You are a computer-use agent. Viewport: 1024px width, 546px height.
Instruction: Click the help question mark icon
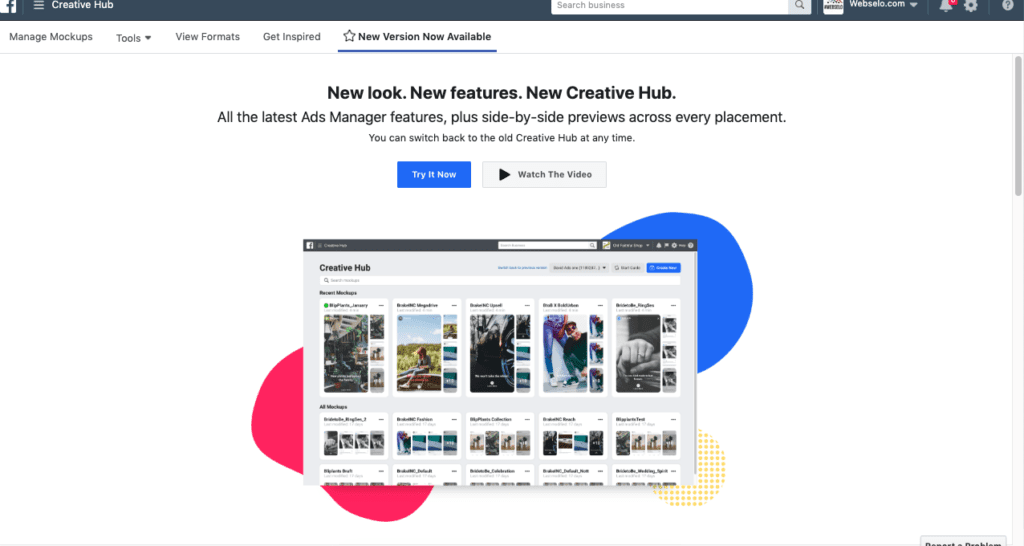click(1008, 6)
